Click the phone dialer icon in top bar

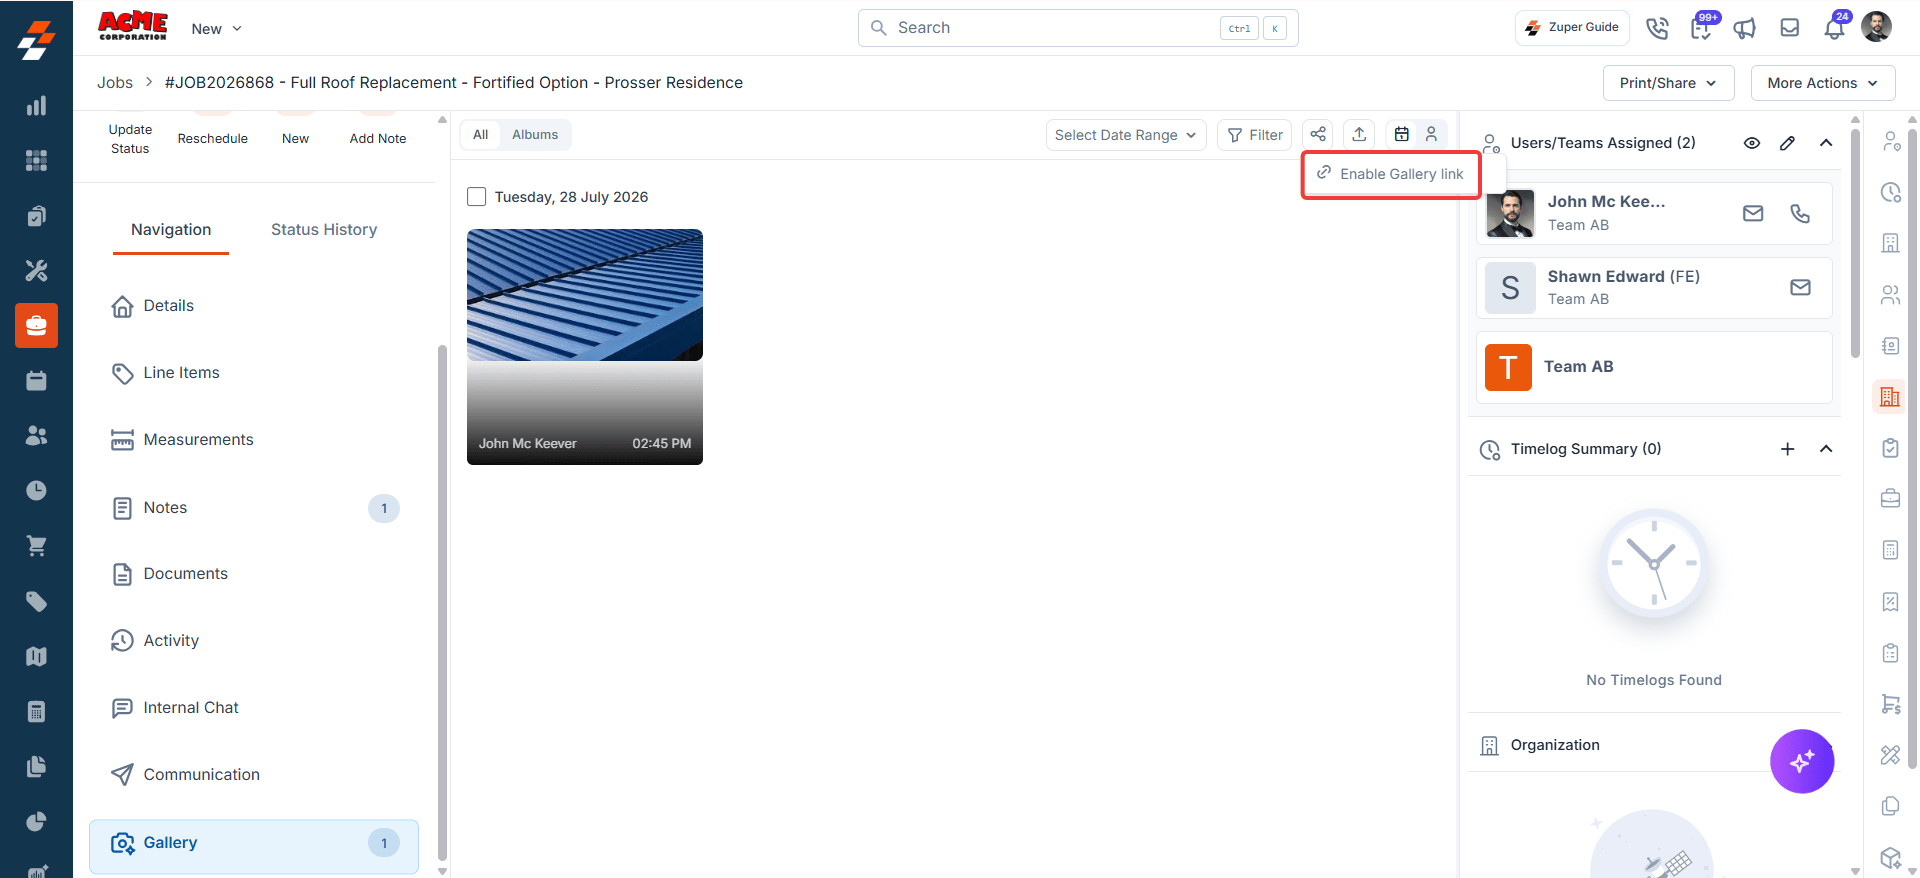(1657, 28)
